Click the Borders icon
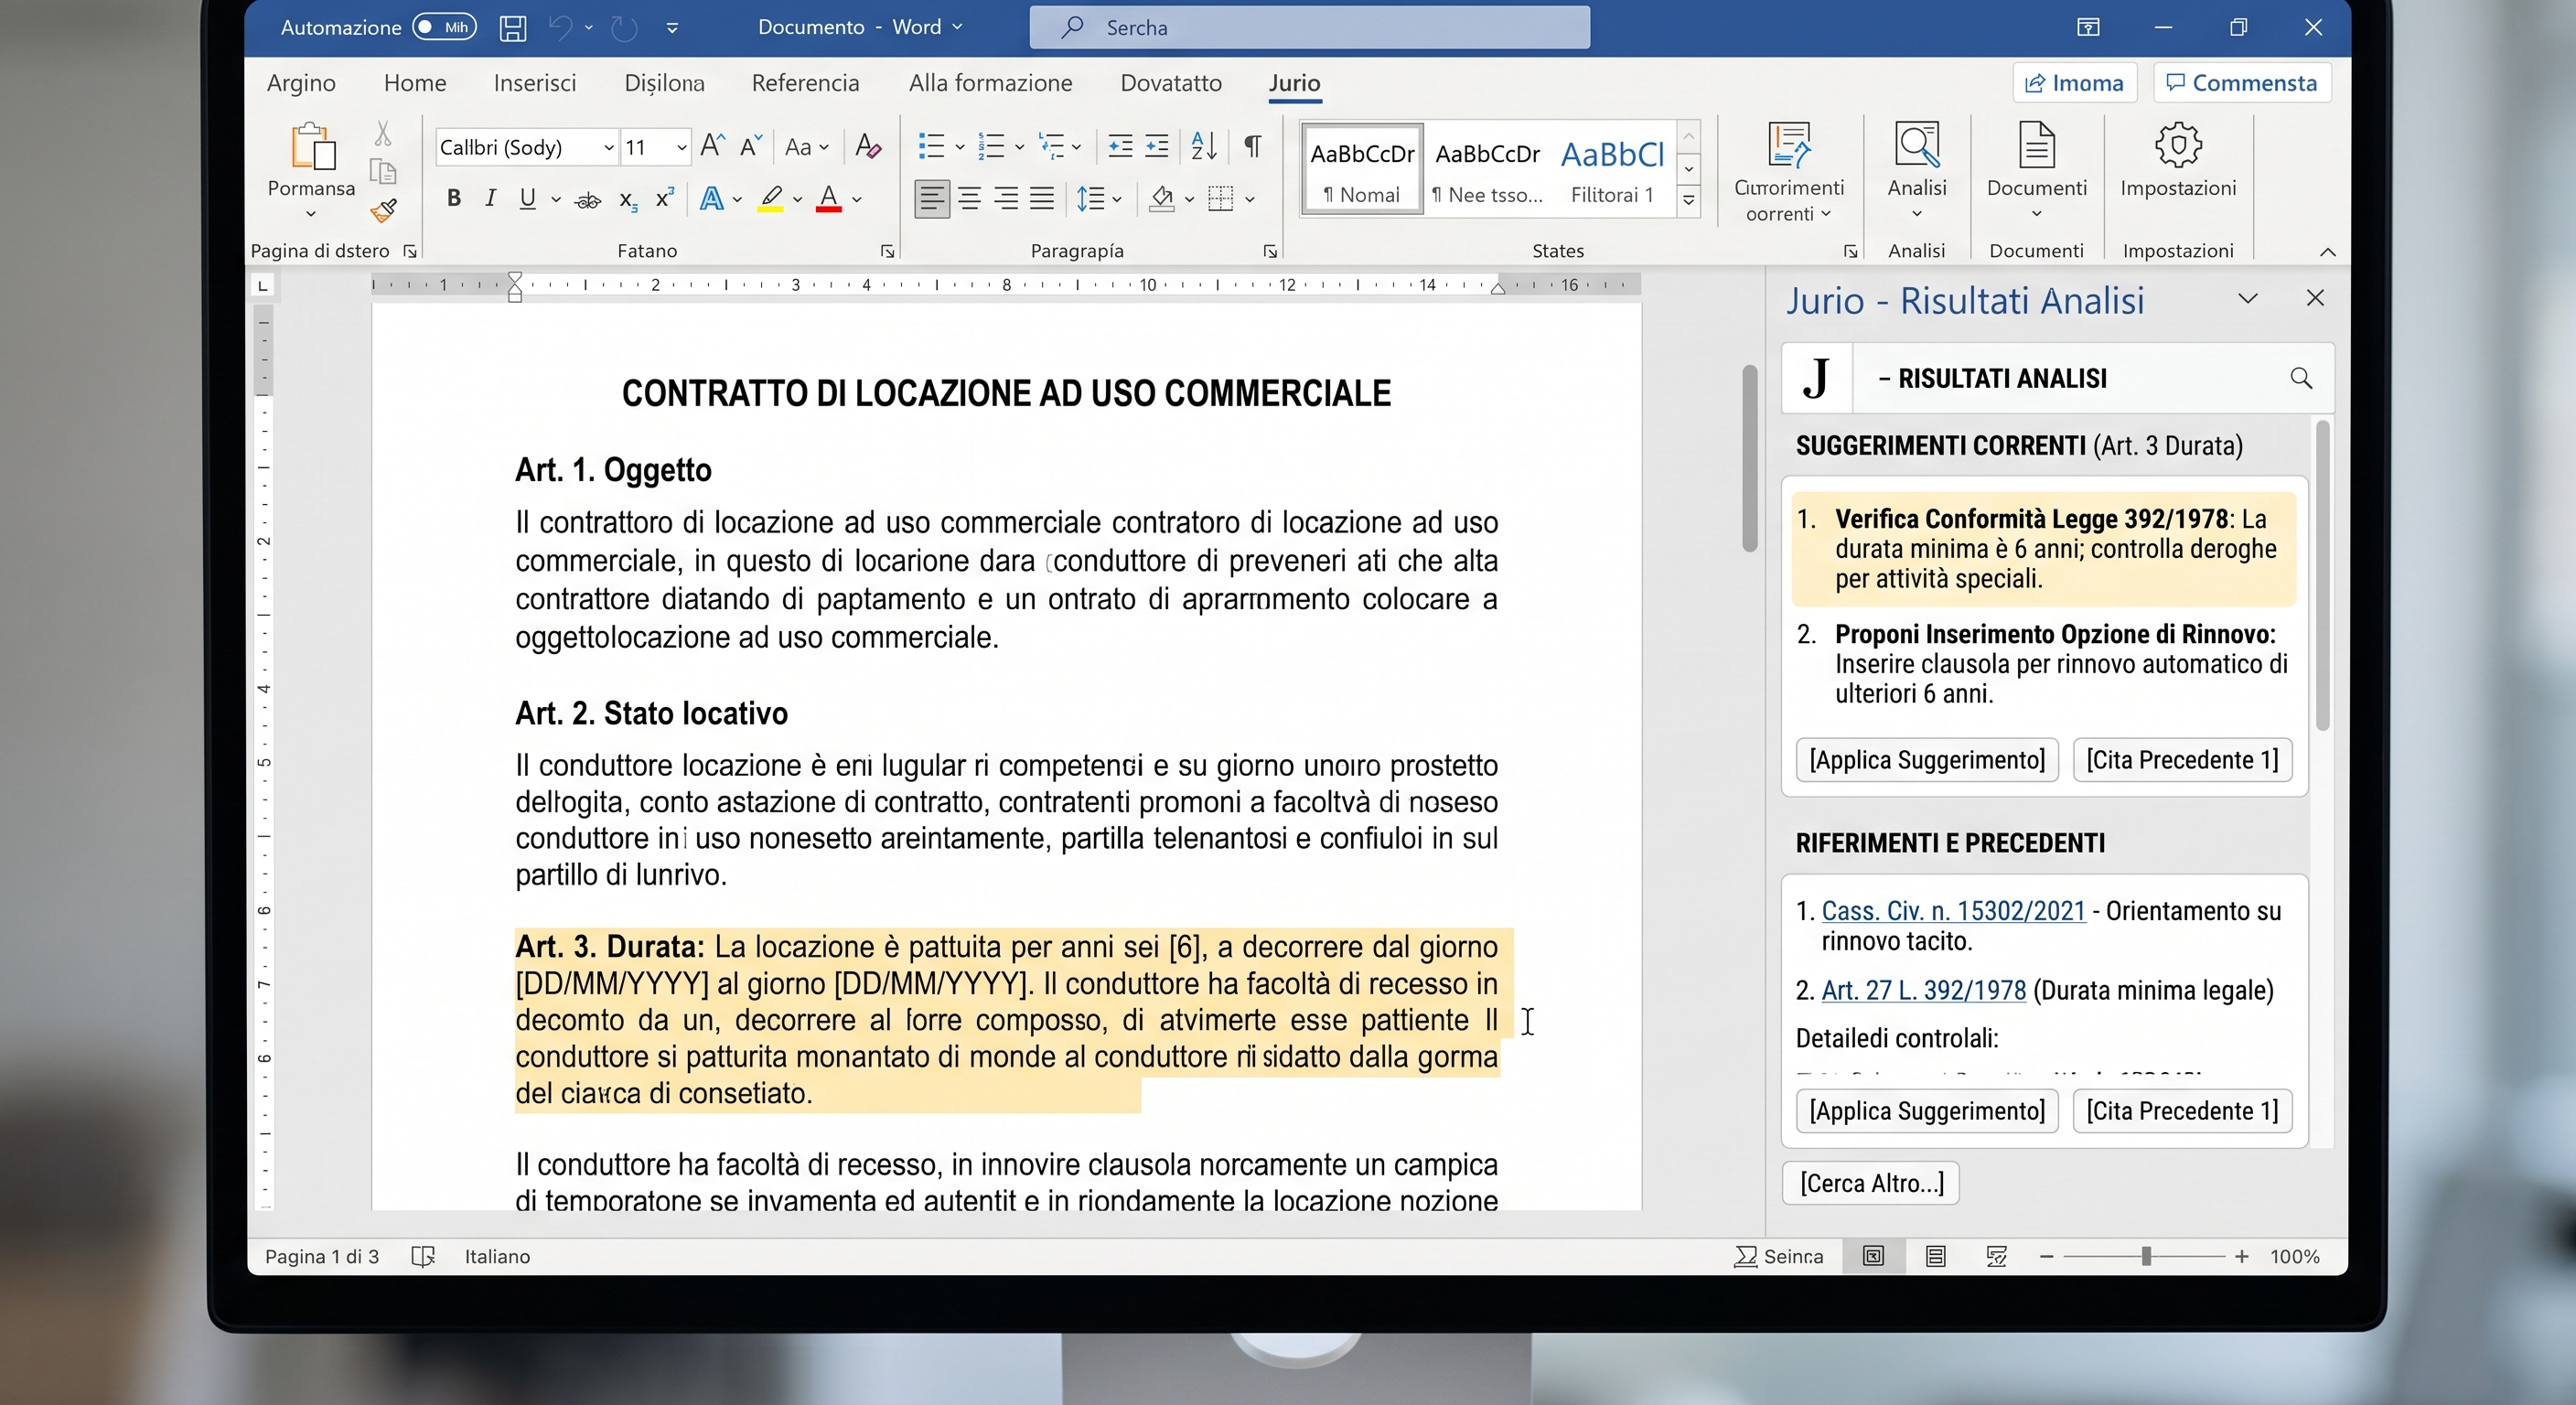2576x1405 pixels. (1220, 198)
